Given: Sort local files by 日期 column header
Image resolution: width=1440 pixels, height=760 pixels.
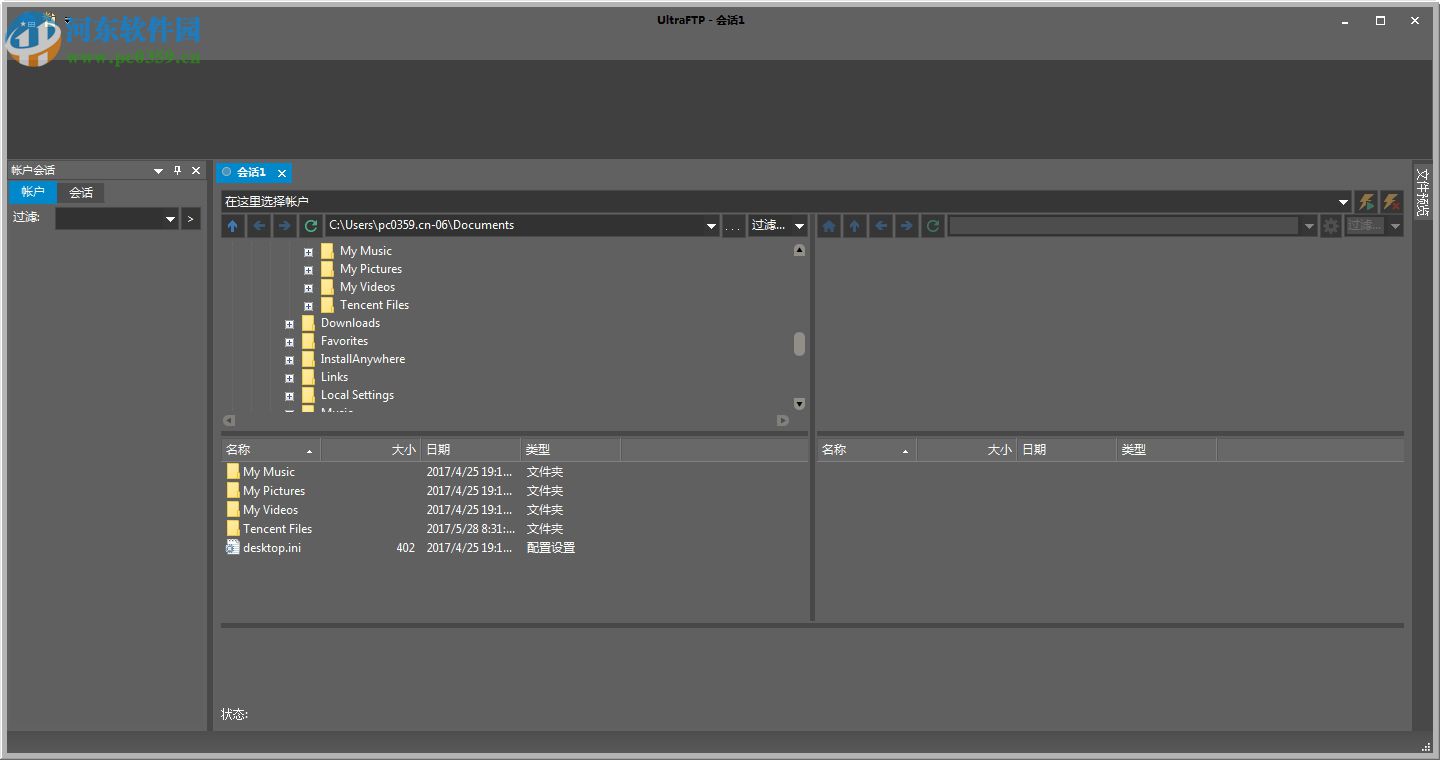Looking at the screenshot, I should 470,450.
